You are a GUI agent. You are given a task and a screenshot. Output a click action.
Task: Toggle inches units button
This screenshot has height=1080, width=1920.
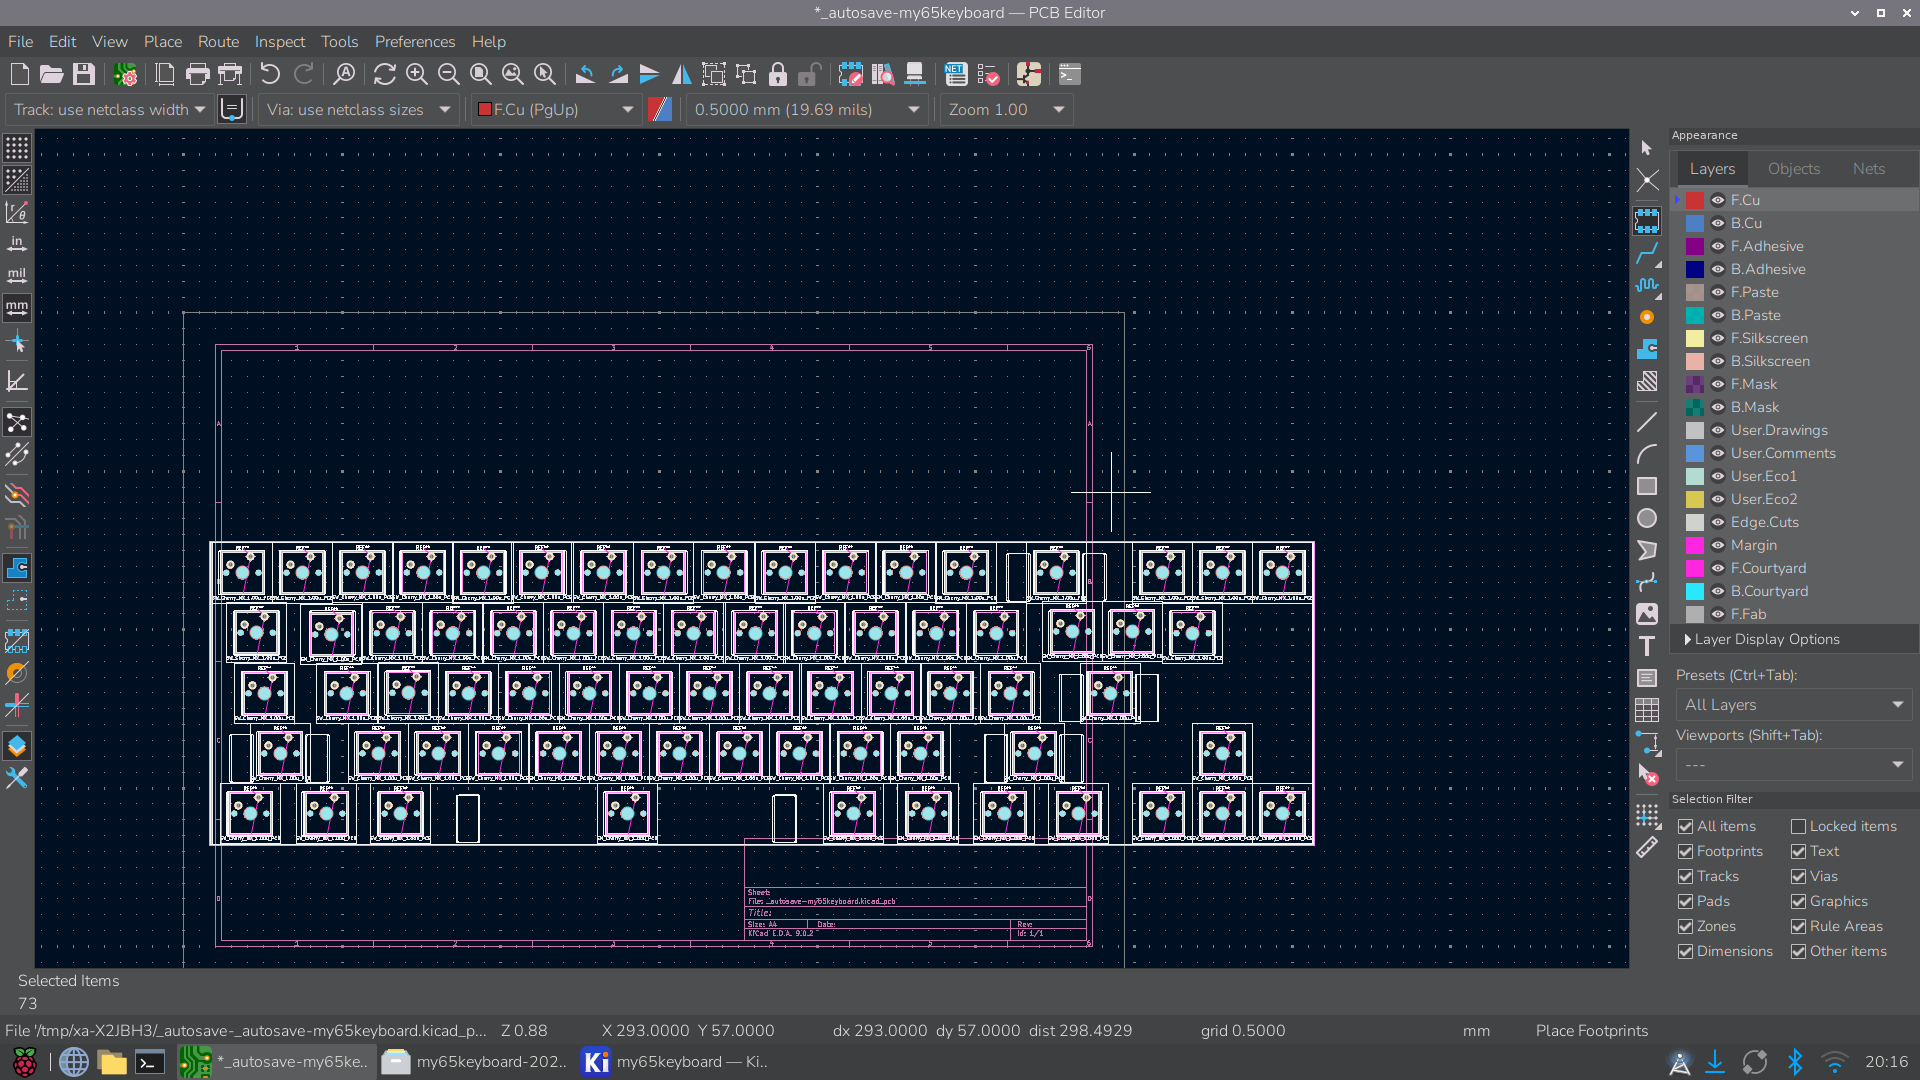[x=17, y=244]
